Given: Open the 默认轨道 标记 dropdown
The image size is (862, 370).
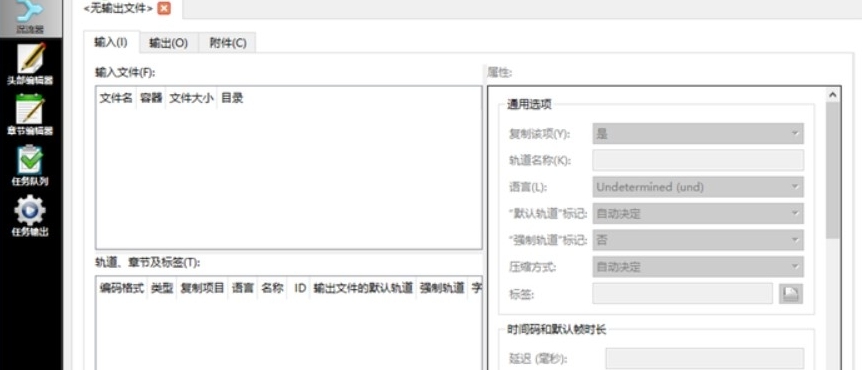Looking at the screenshot, I should [698, 213].
